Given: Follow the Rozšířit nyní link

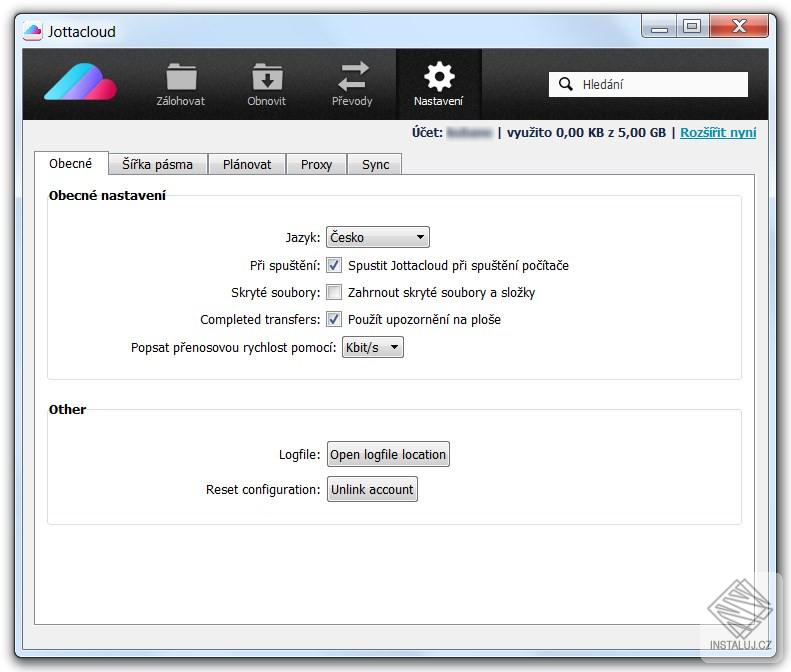Looking at the screenshot, I should 718,133.
